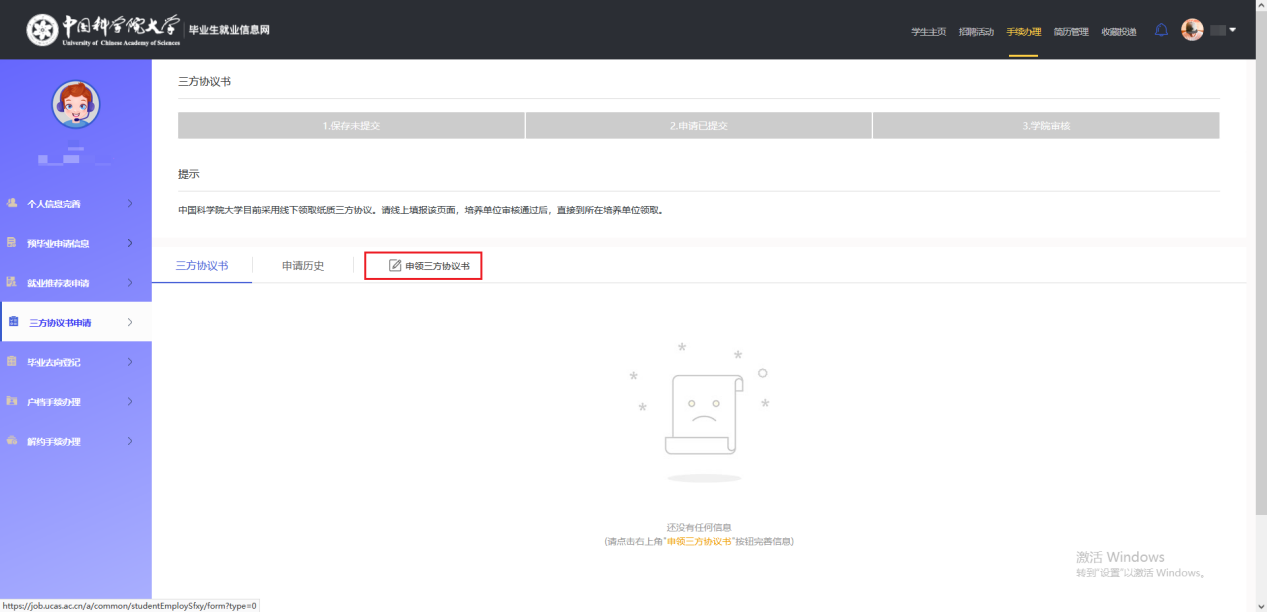Expand the 三方协议书申请 chevron

pyautogui.click(x=130, y=322)
